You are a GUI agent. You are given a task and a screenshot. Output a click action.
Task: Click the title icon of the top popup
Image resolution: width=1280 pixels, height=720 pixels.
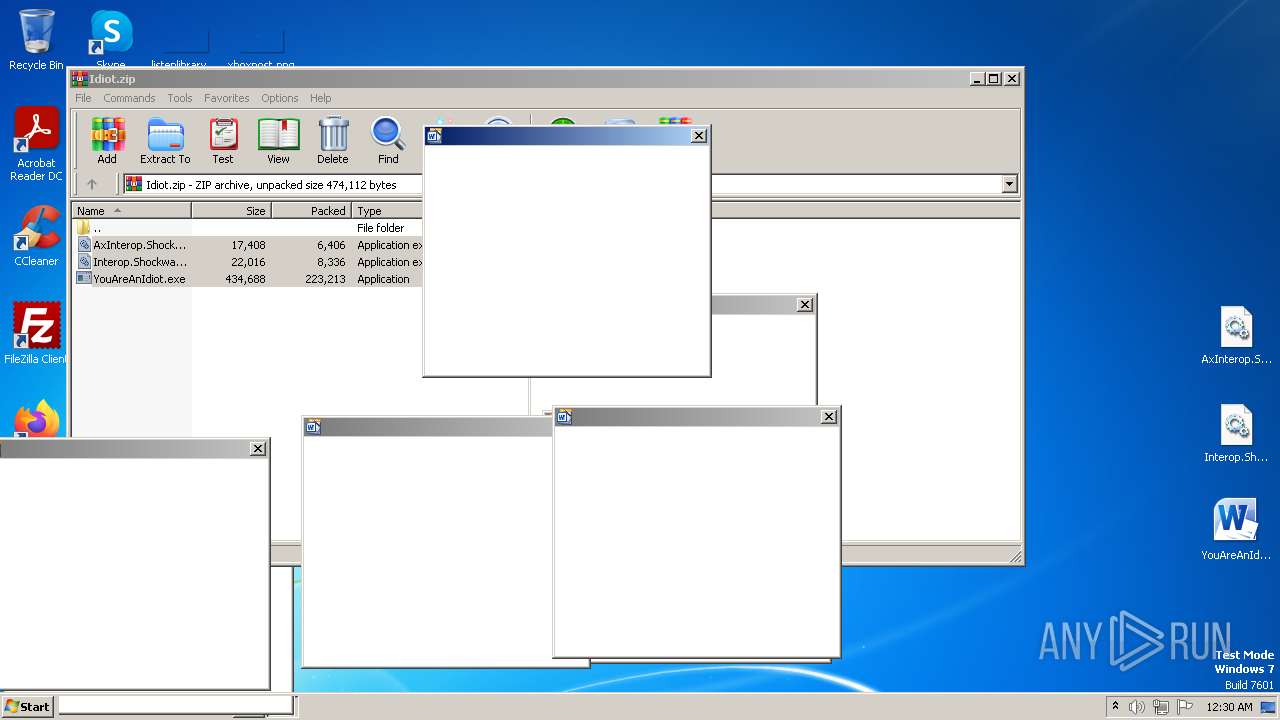434,136
